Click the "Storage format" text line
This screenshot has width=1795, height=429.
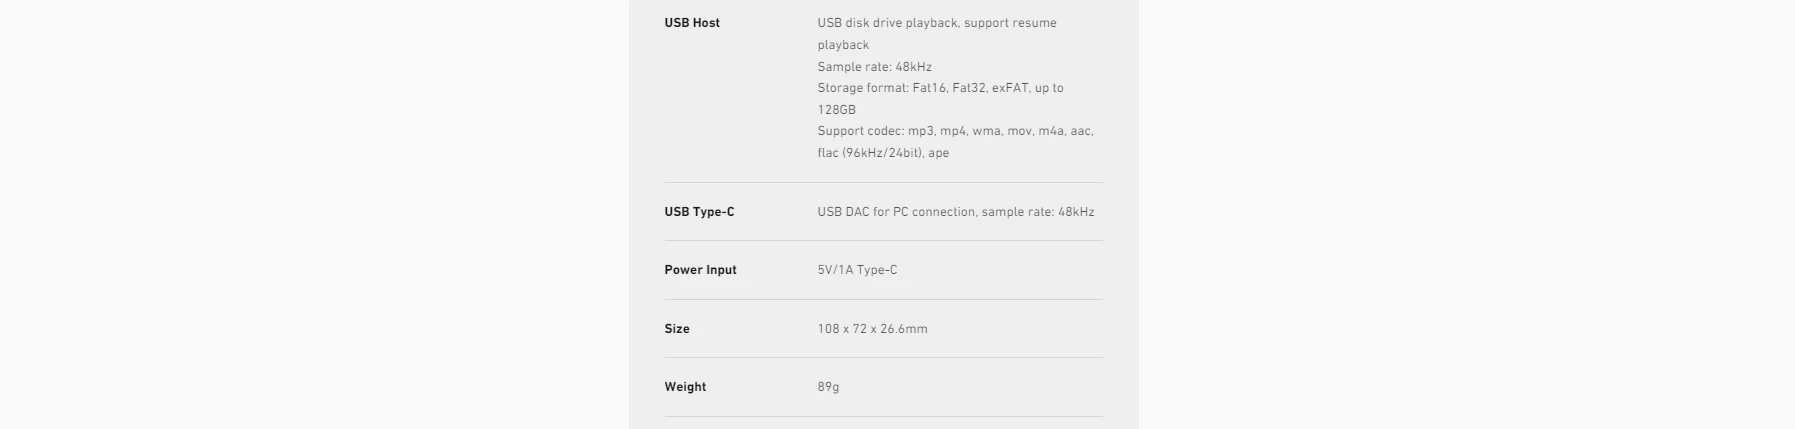940,88
